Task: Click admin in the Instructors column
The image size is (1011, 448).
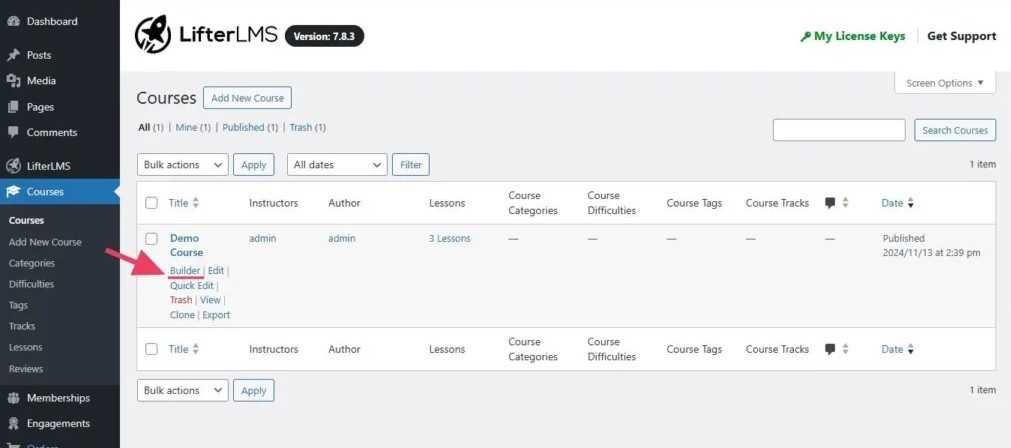Action: 262,239
